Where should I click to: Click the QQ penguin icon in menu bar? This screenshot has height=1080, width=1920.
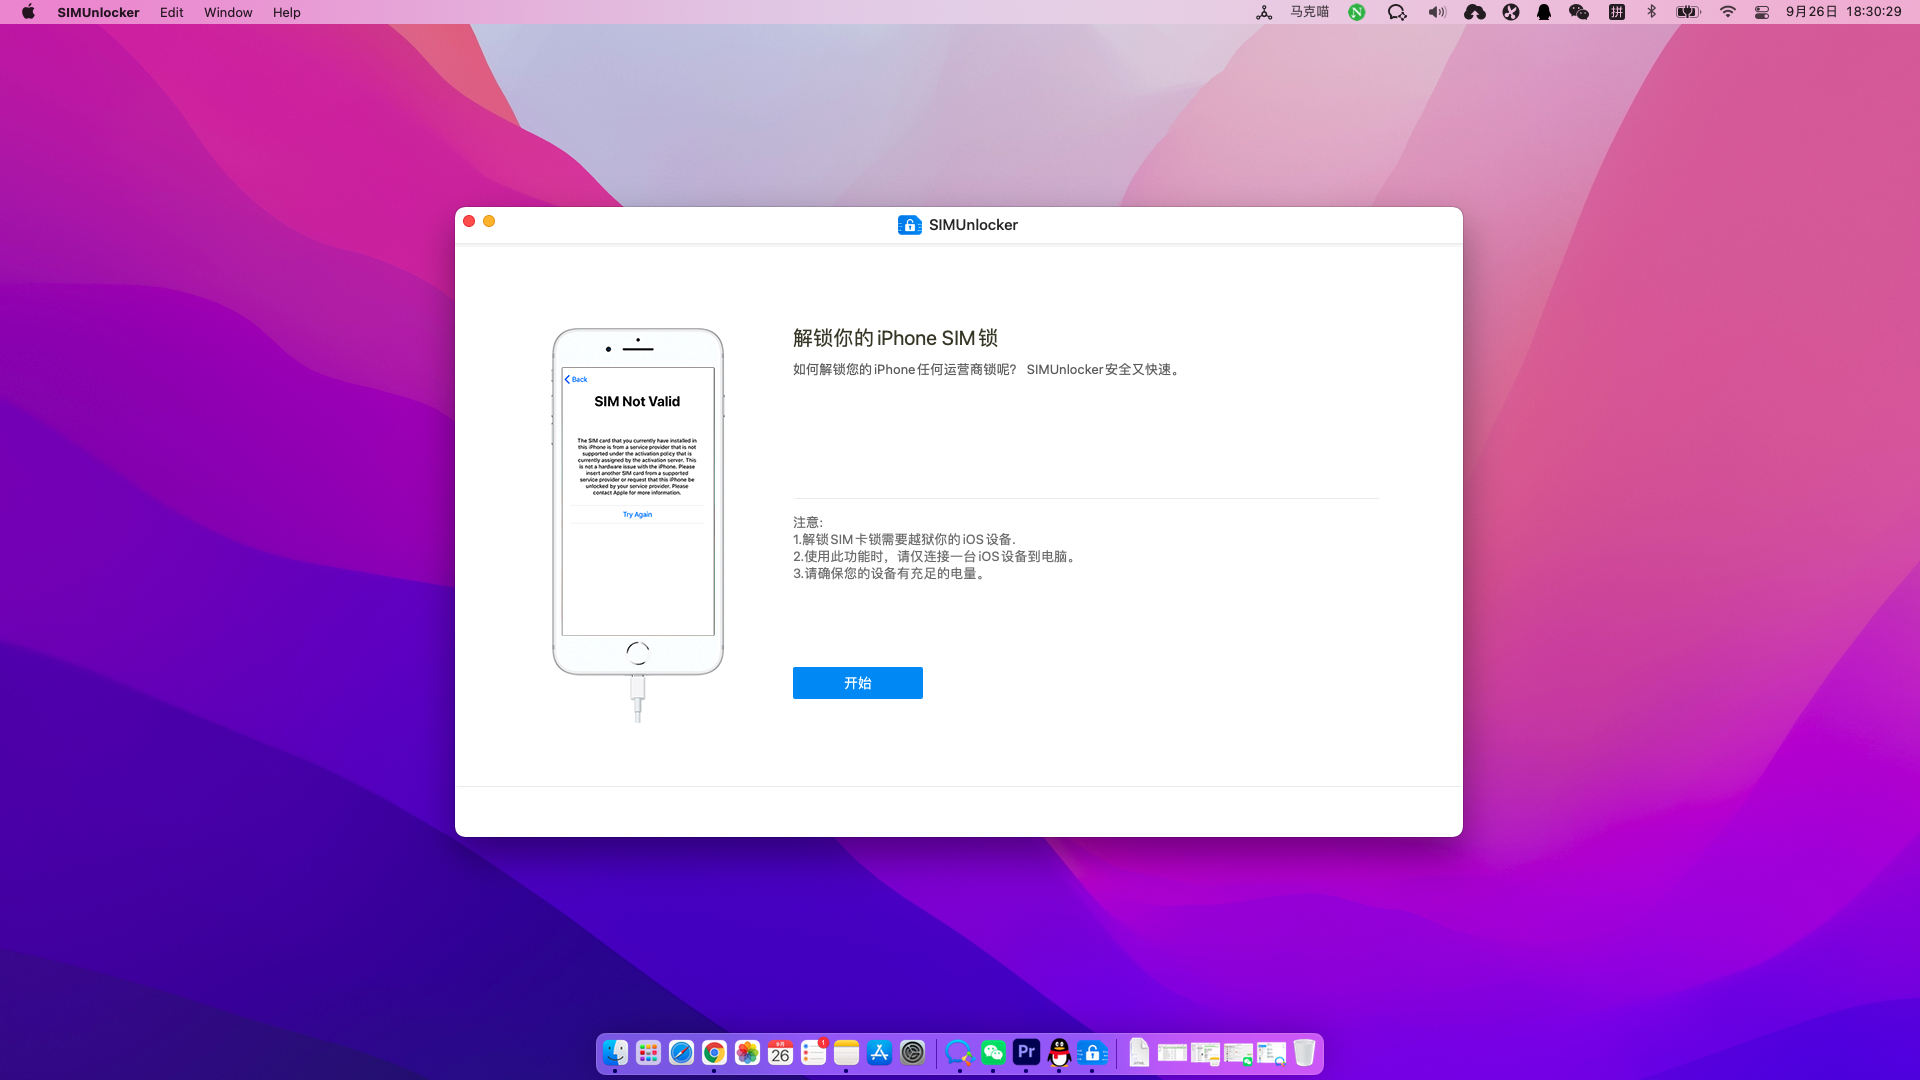coord(1544,12)
